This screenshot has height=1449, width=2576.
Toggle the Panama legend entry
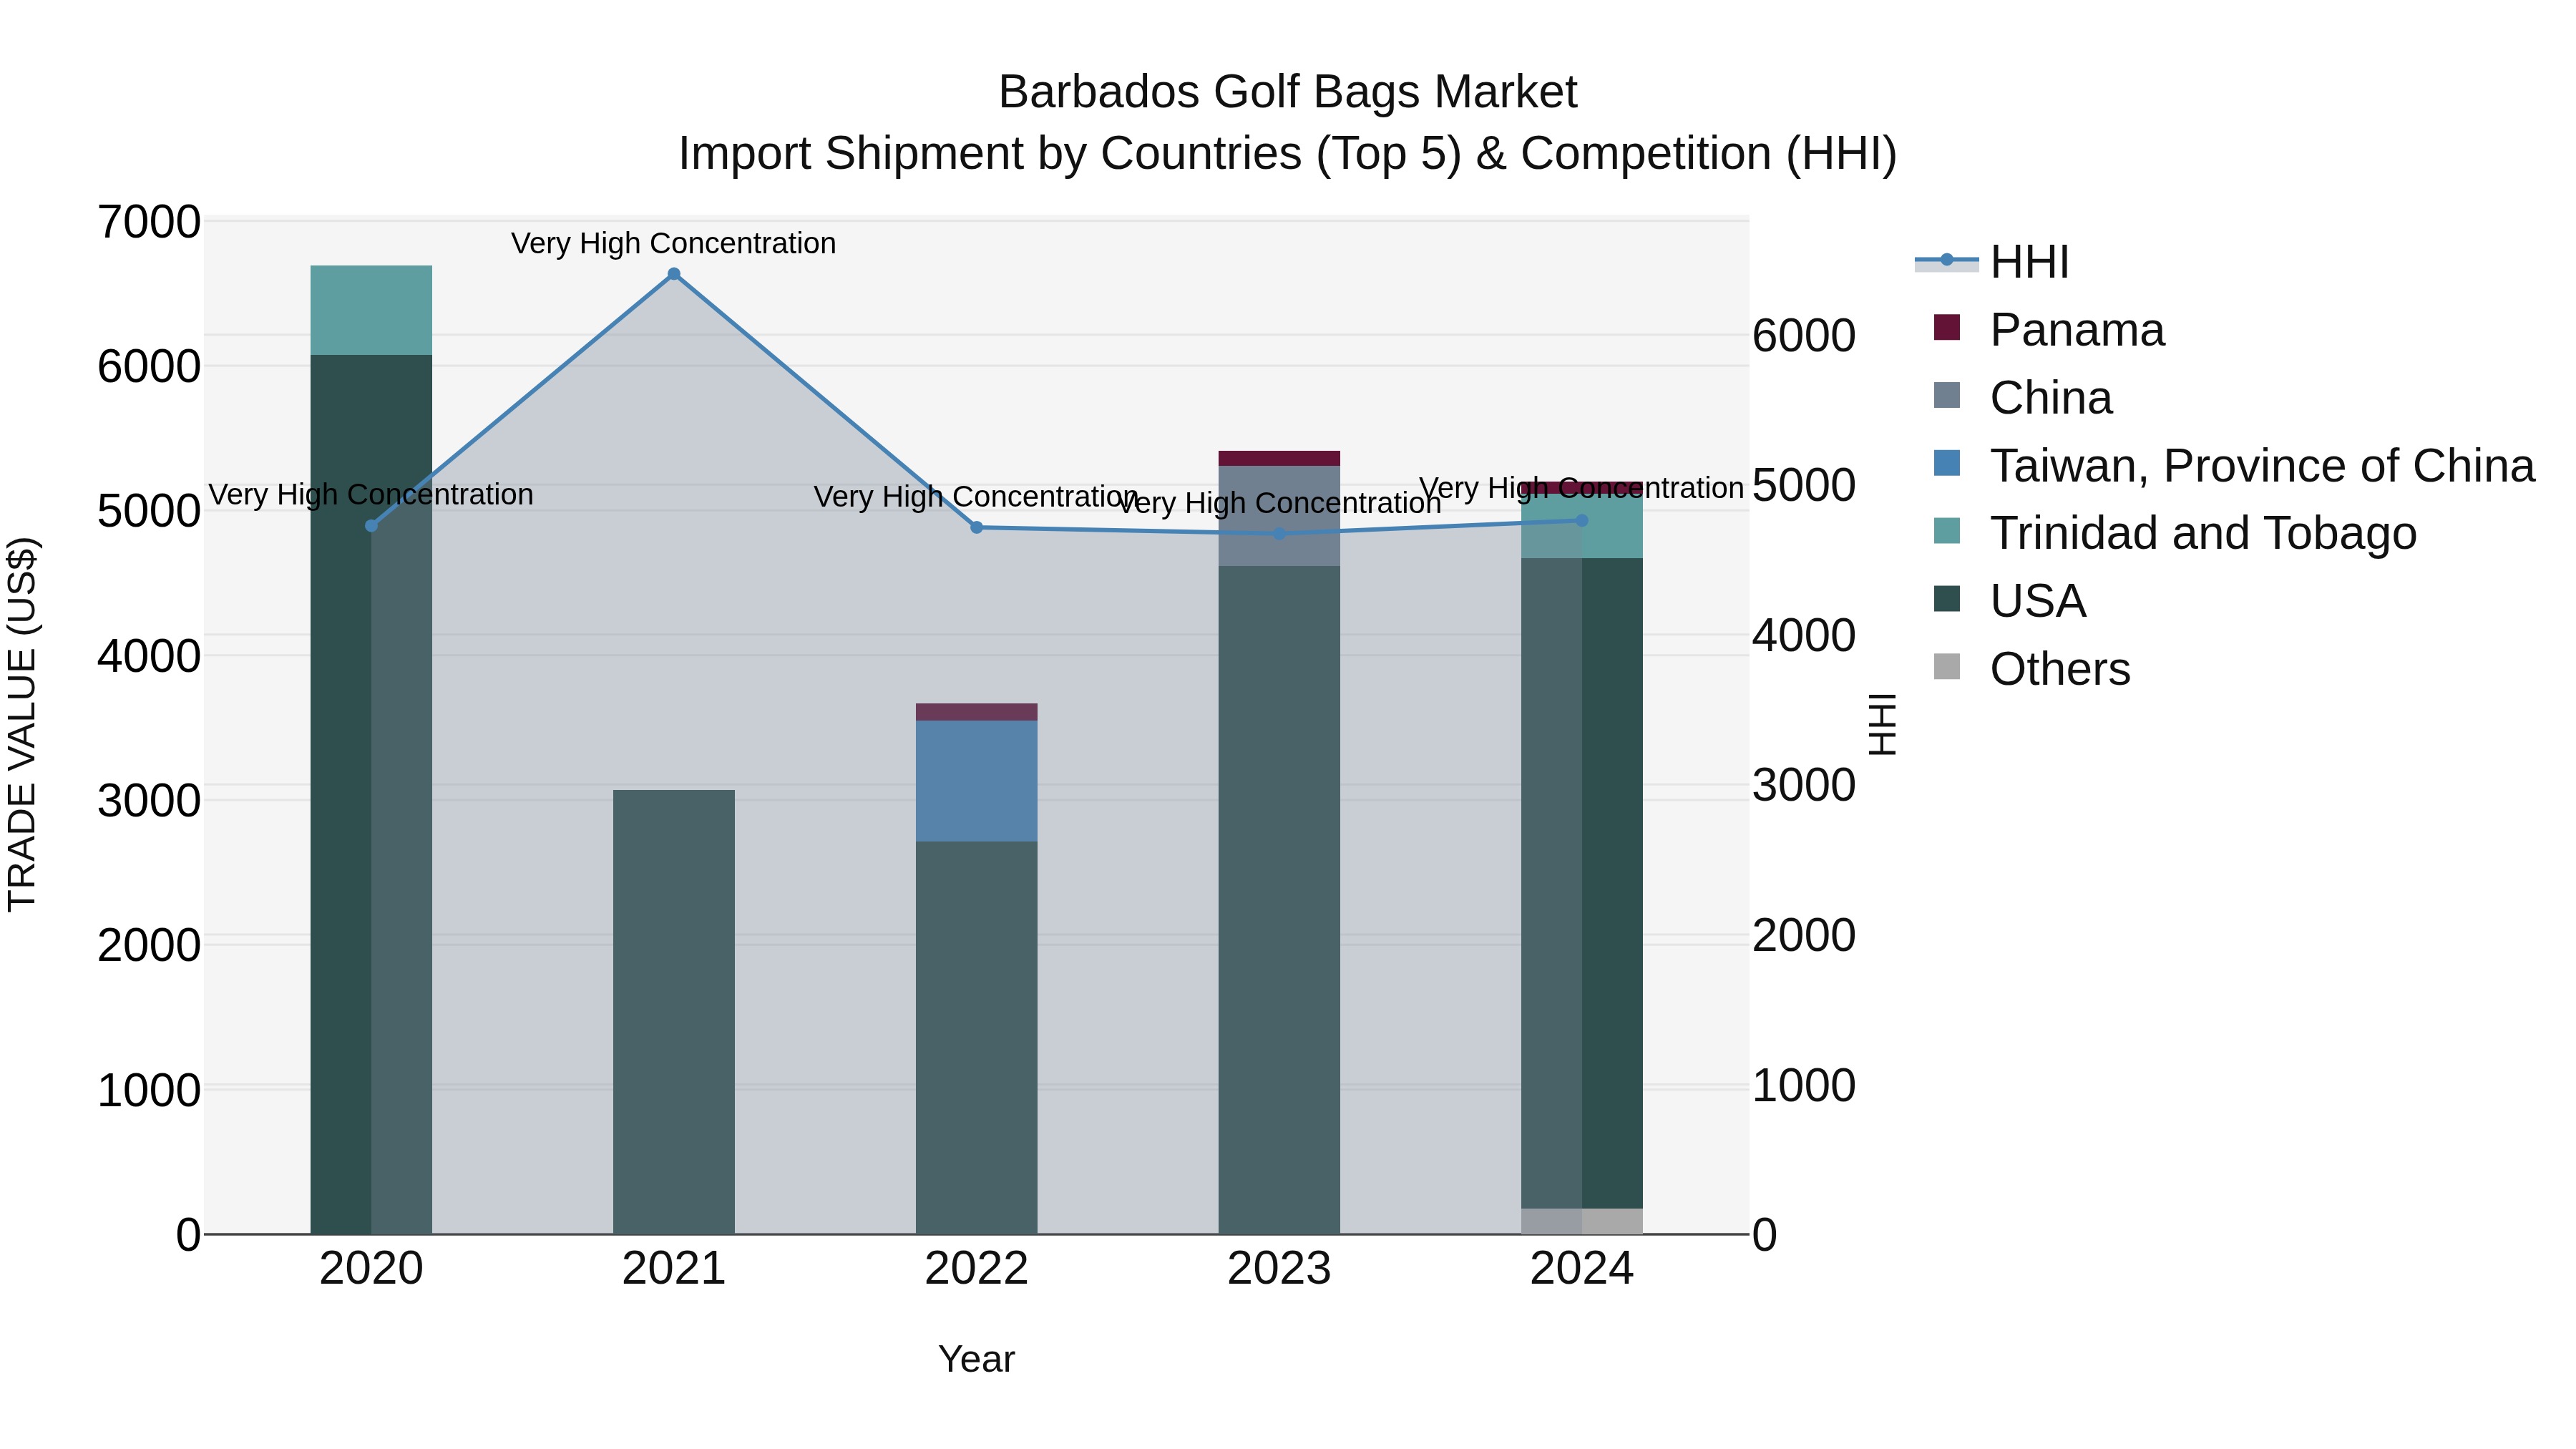(2049, 330)
